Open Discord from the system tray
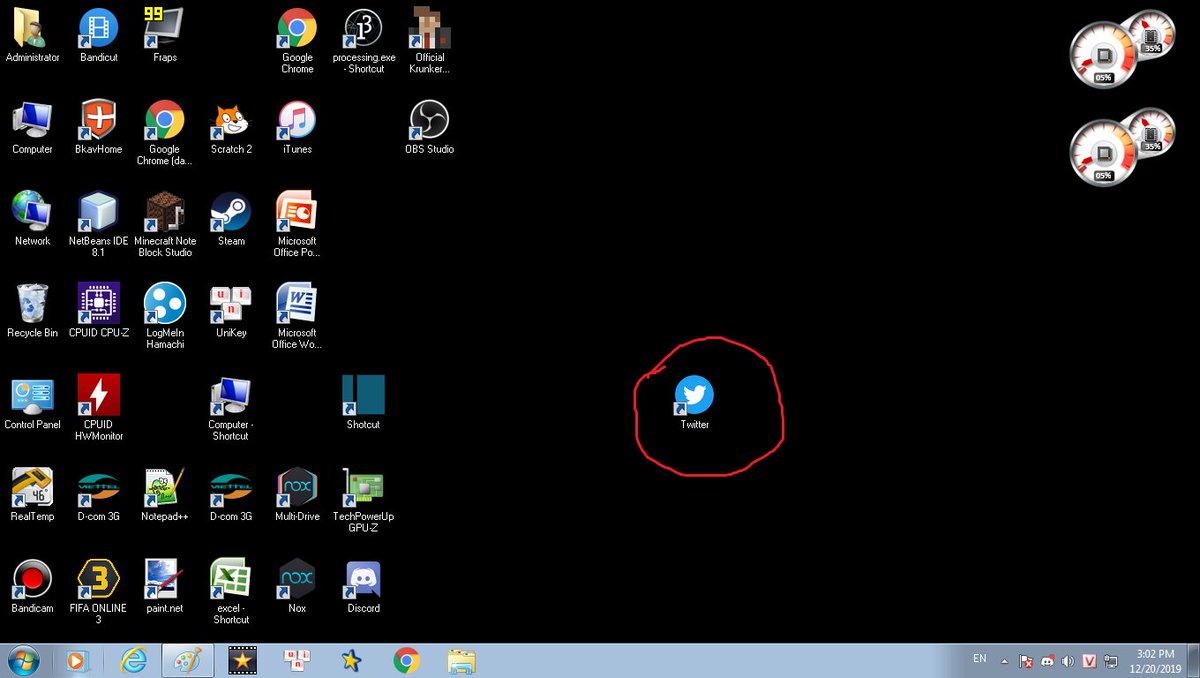 (1047, 661)
